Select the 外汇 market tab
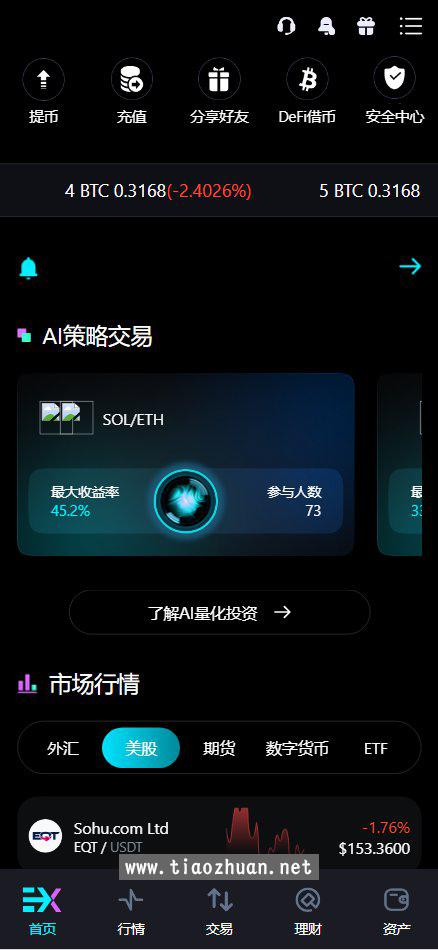The width and height of the screenshot is (438, 950). point(63,748)
